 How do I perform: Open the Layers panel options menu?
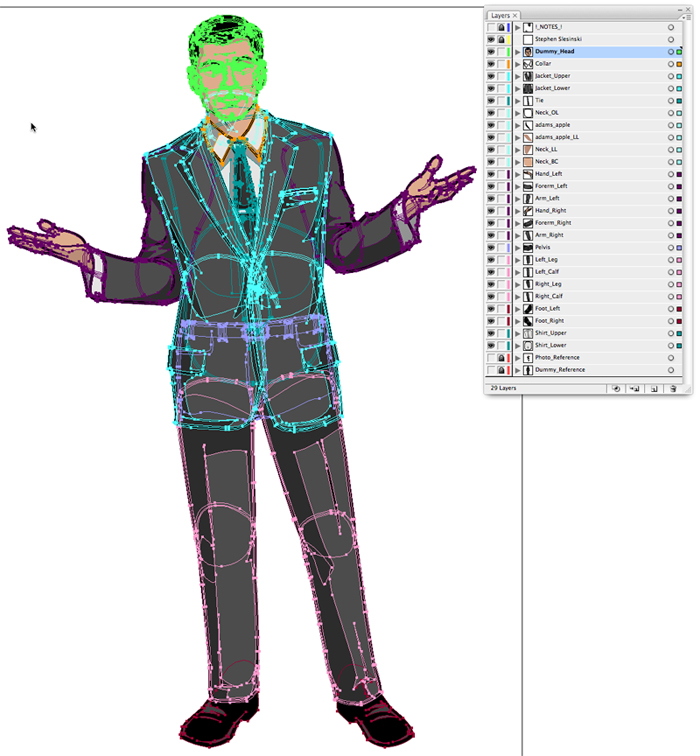click(687, 17)
